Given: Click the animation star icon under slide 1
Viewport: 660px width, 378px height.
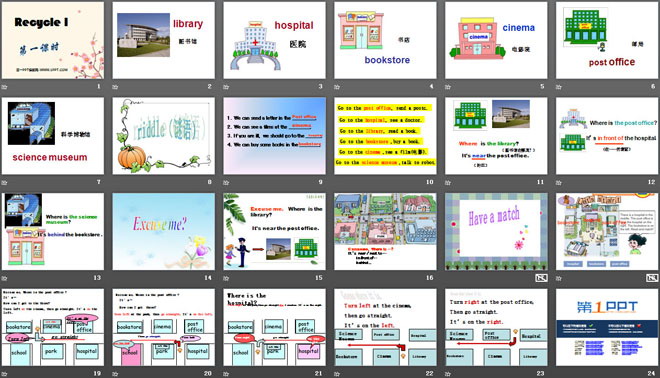Looking at the screenshot, I should click(x=4, y=87).
